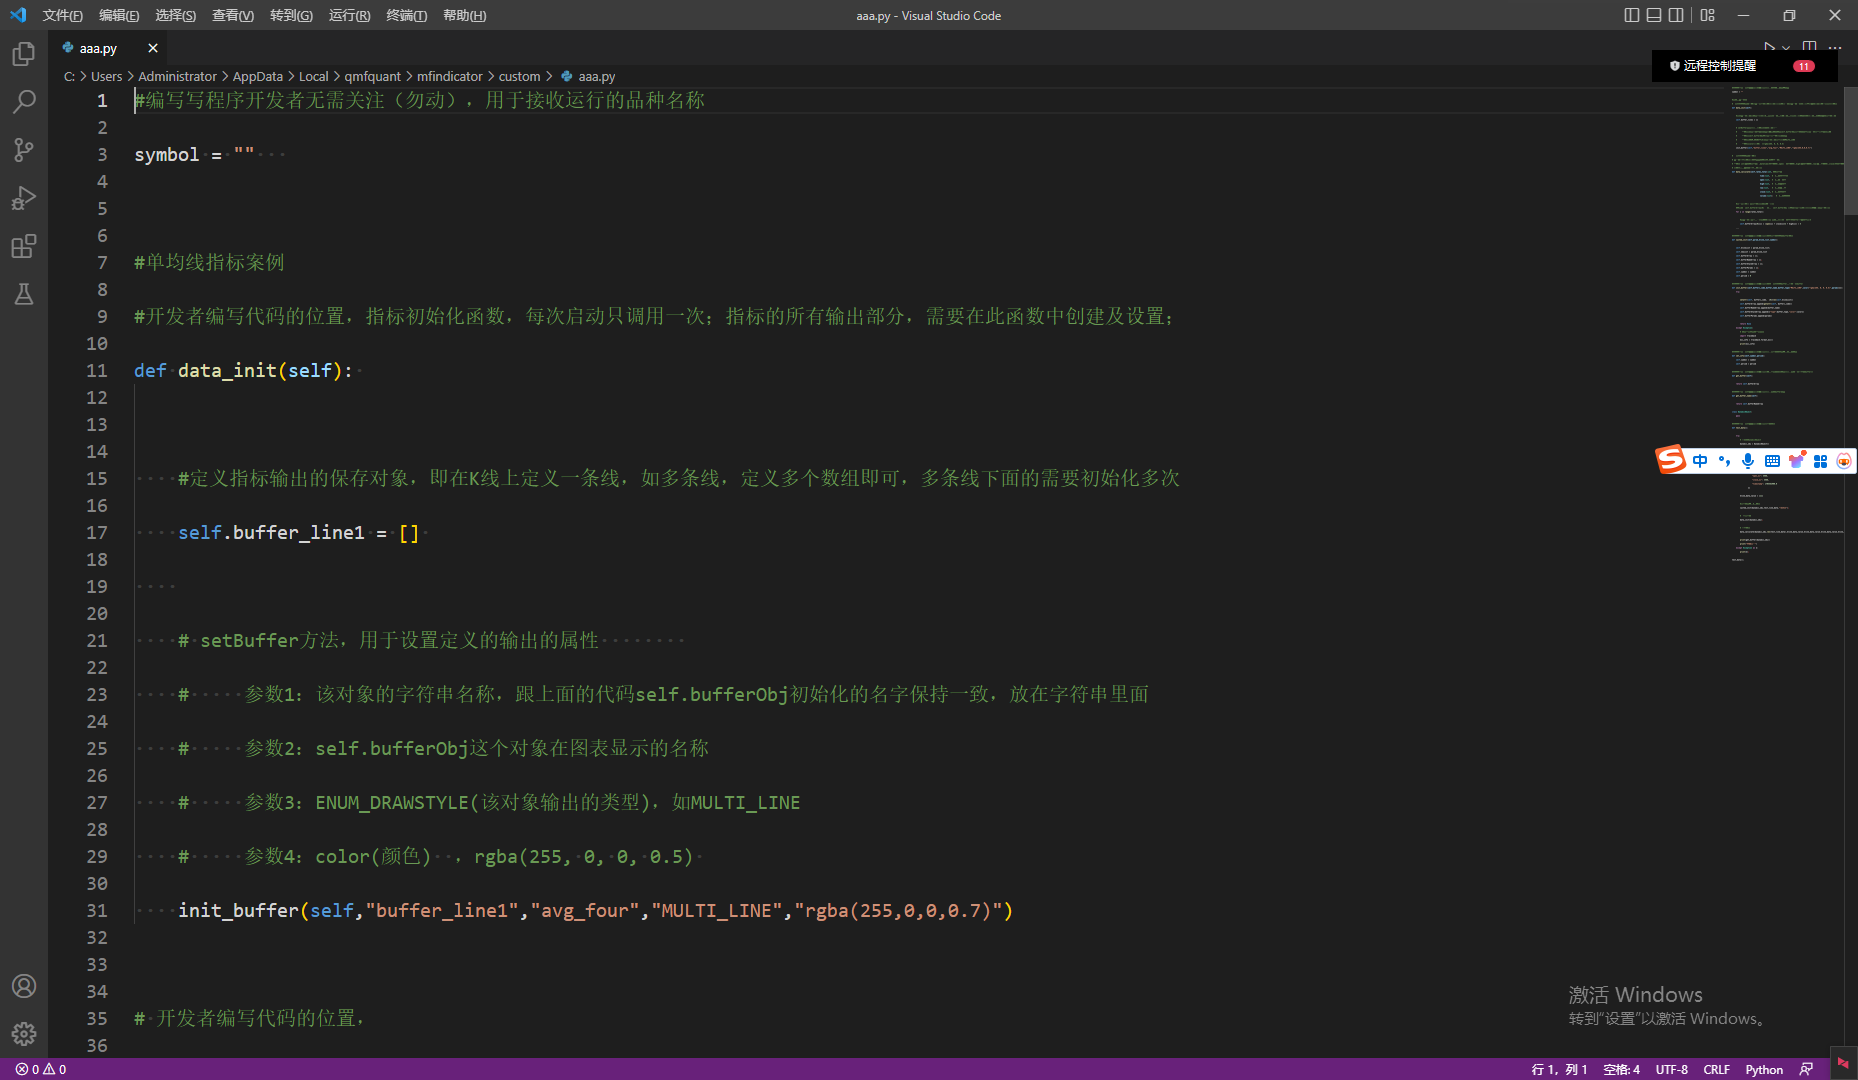Click 行 1, 列 1 cursor position
The image size is (1858, 1080).
tap(1559, 1069)
